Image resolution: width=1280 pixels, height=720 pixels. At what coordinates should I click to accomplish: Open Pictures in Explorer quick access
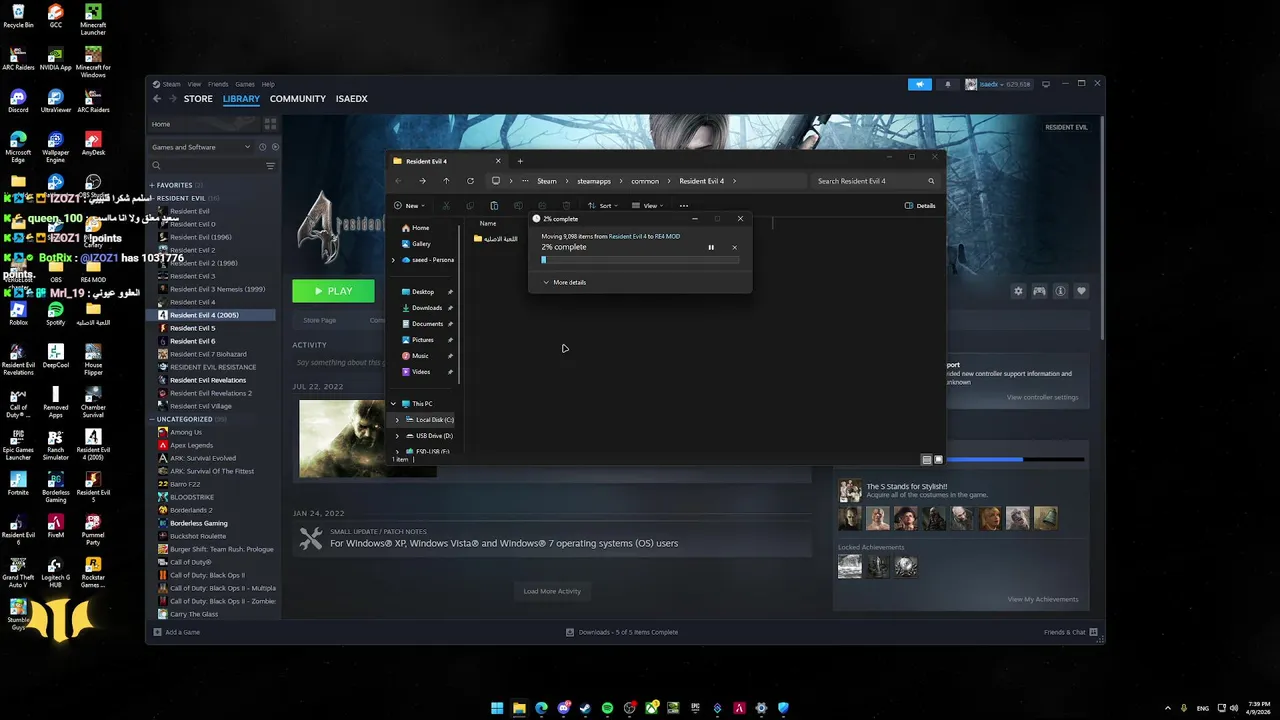pos(423,340)
